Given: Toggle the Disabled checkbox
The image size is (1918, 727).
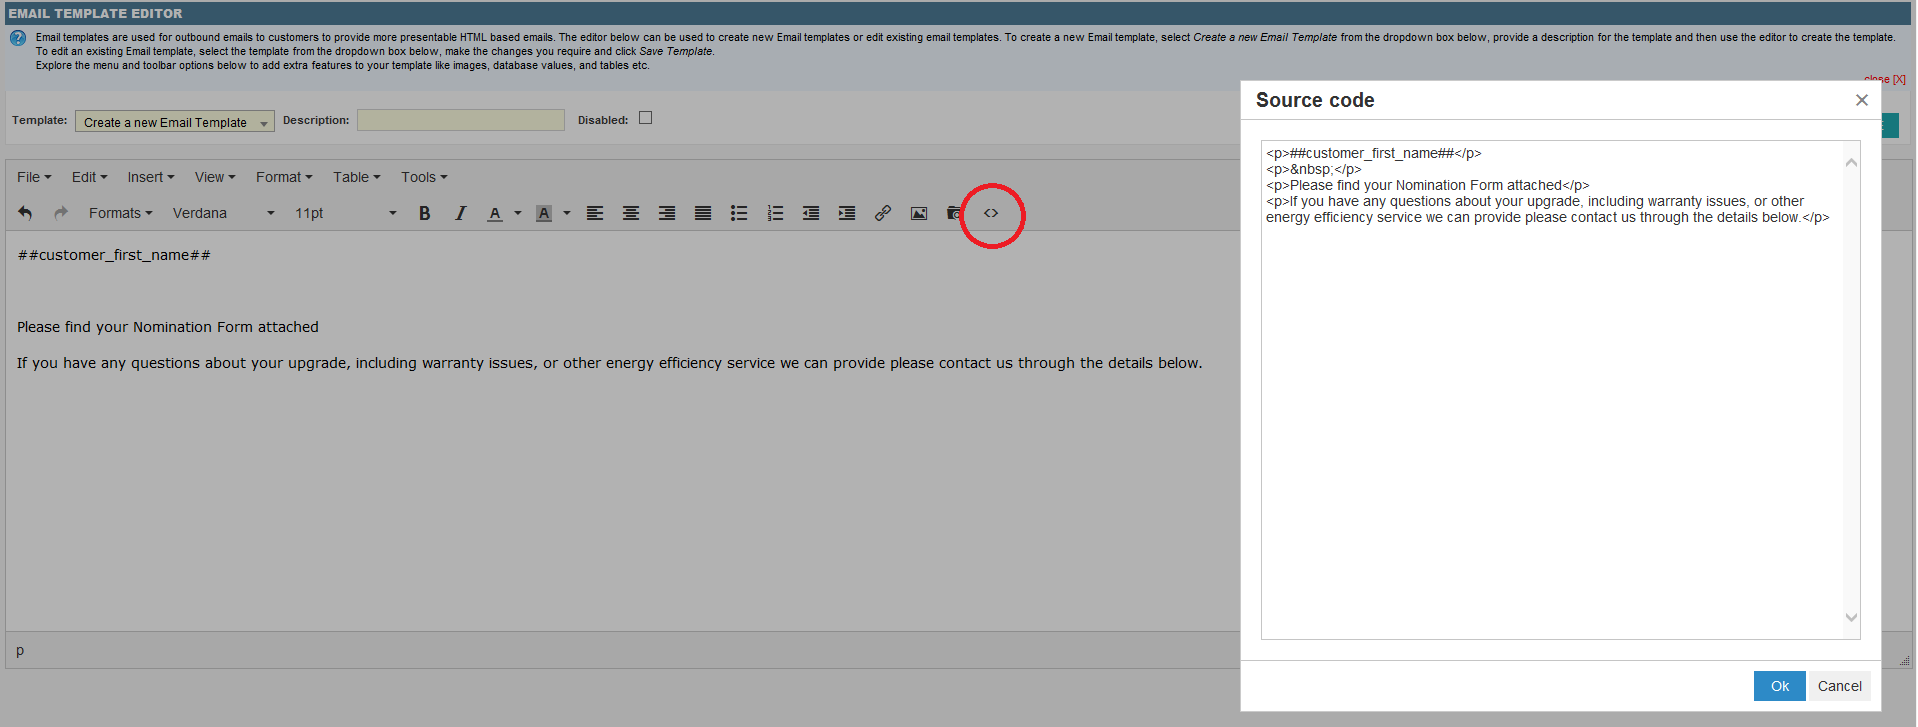Looking at the screenshot, I should pos(646,118).
